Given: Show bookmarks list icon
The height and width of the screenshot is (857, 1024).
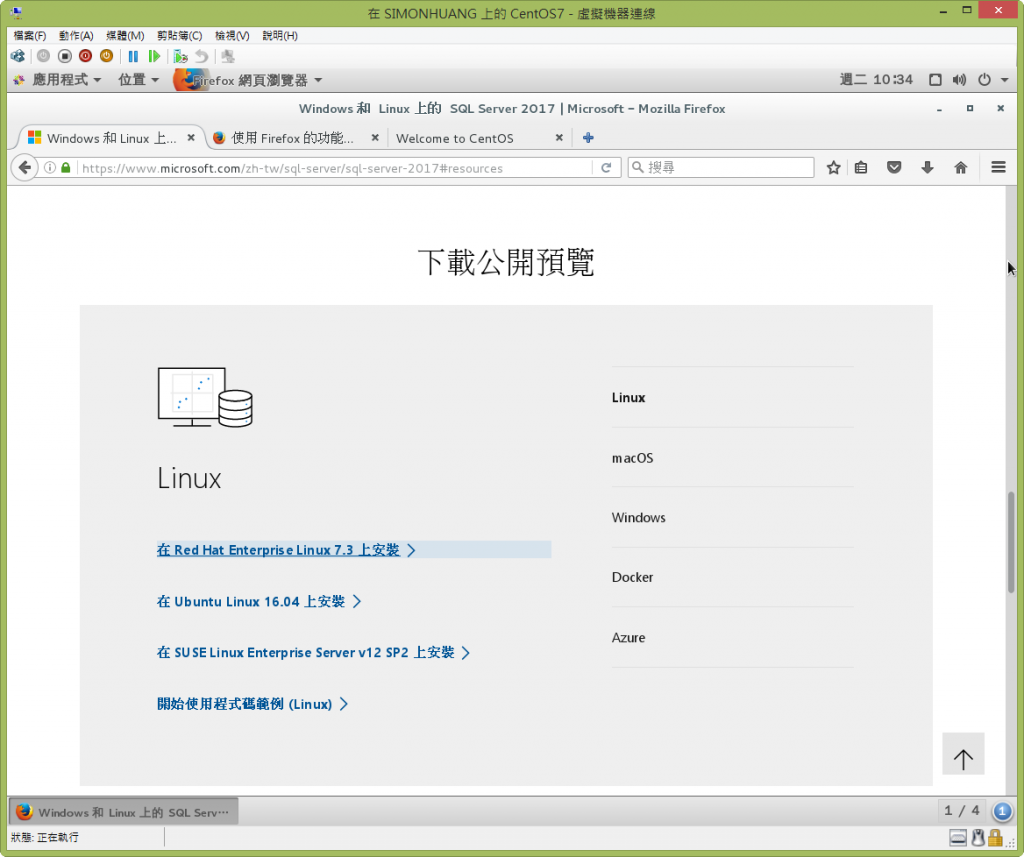Looking at the screenshot, I should coord(861,168).
